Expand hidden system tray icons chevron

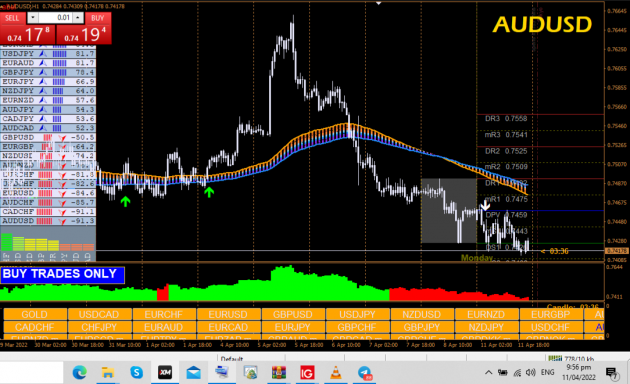click(x=489, y=372)
